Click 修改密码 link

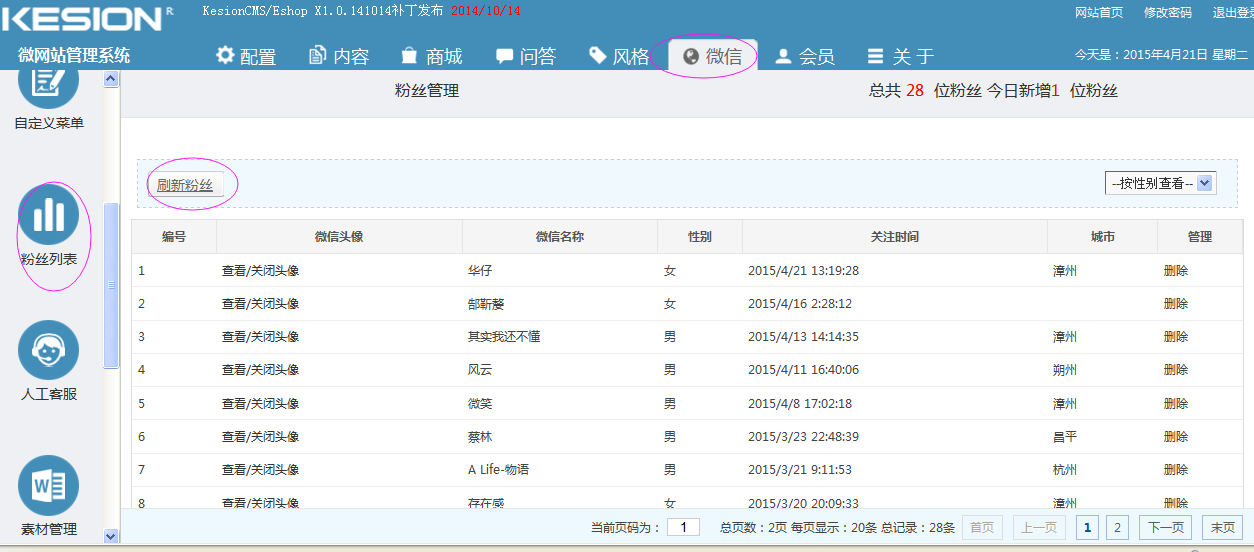(1167, 13)
